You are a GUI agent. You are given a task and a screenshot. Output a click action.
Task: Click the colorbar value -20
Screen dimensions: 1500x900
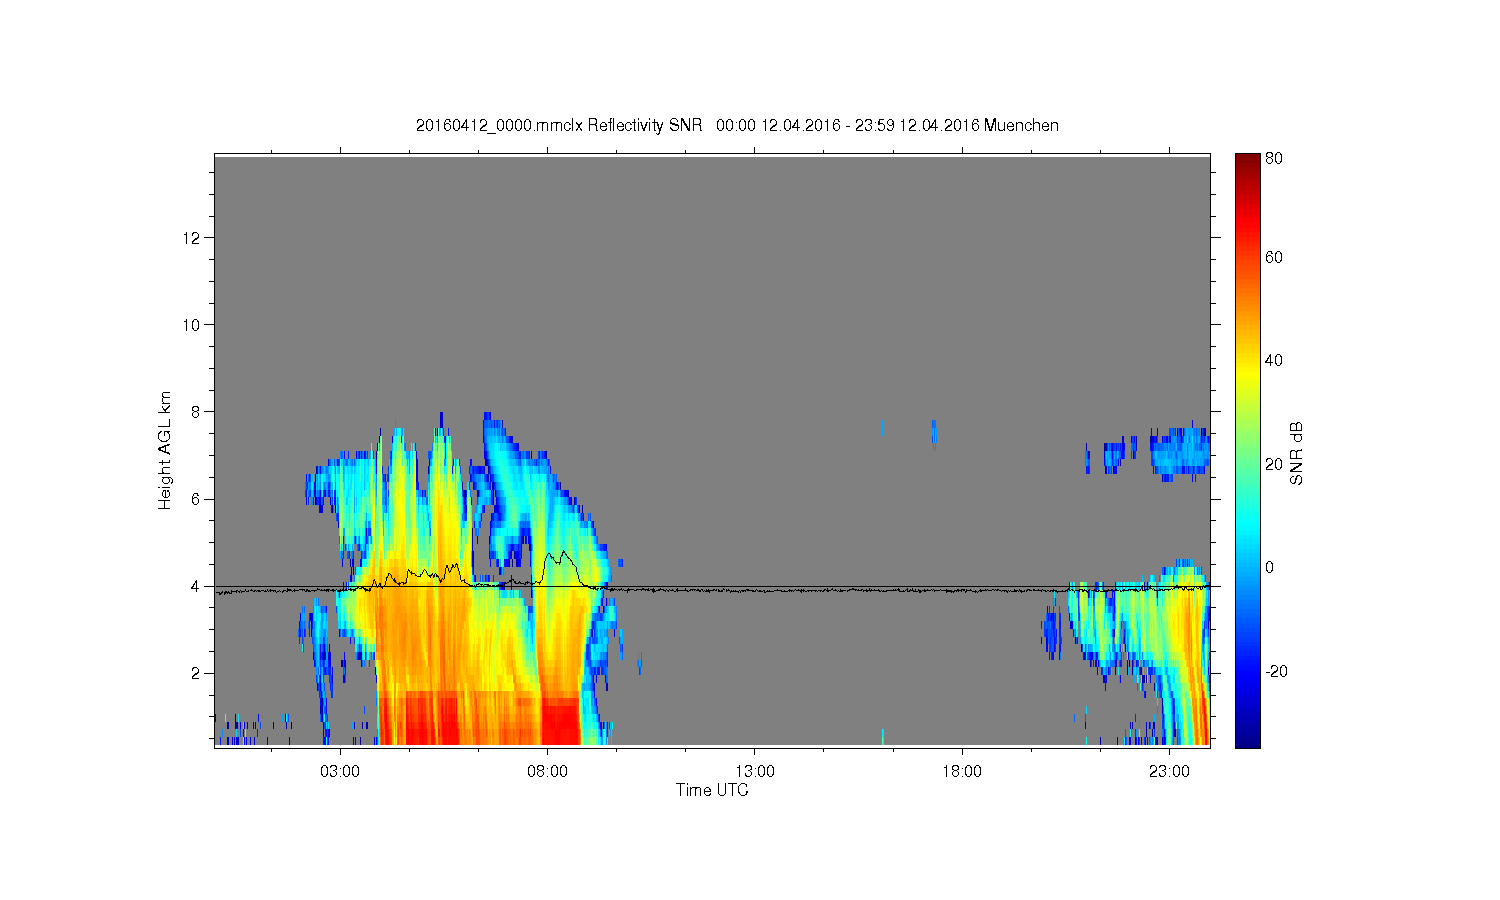1276,671
